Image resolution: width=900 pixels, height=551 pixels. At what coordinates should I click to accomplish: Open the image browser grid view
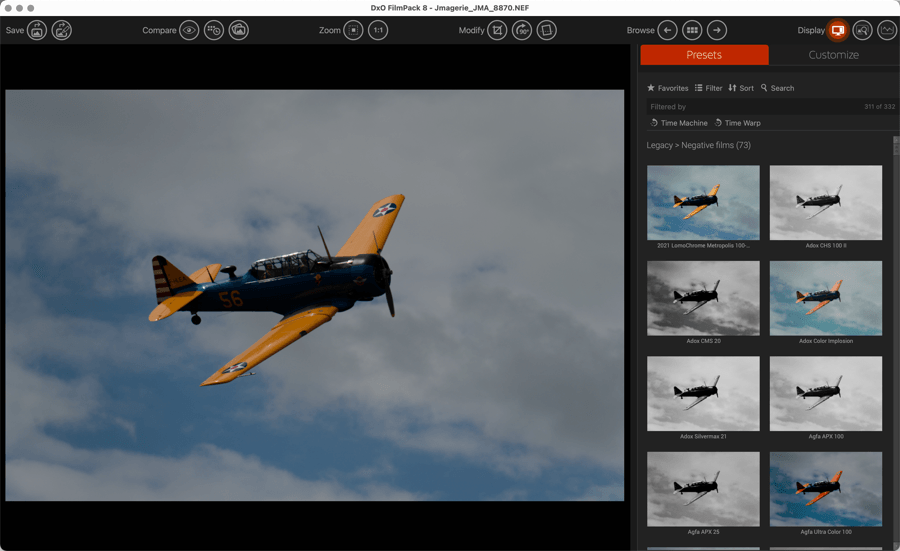[691, 31]
